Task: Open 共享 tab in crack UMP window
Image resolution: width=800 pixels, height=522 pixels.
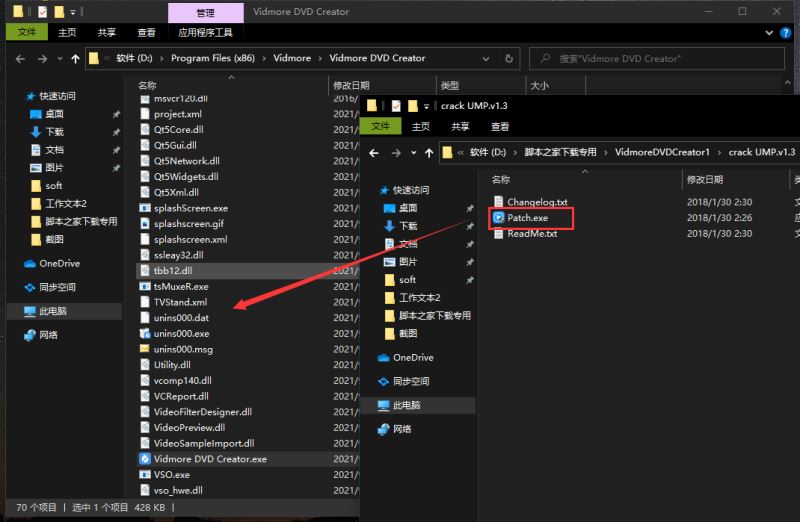Action: point(460,127)
